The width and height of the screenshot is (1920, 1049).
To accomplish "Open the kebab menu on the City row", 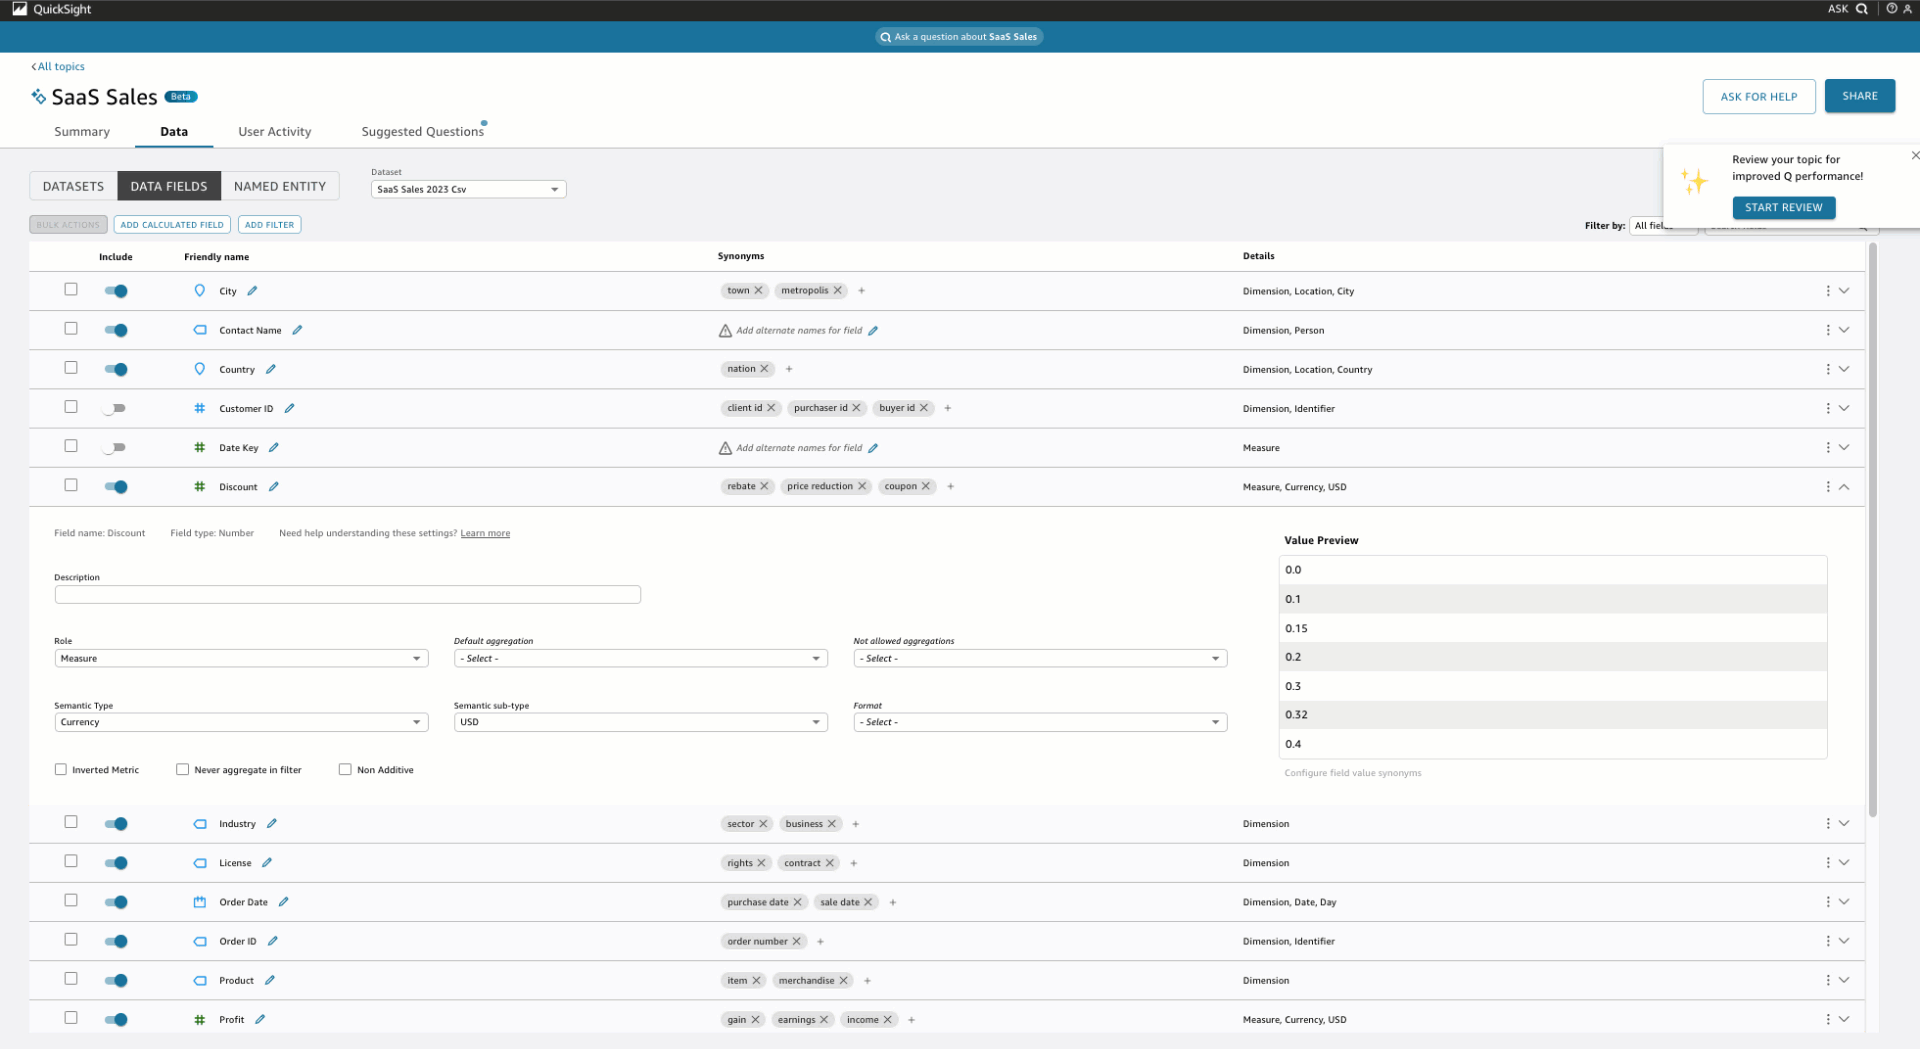I will click(1829, 291).
